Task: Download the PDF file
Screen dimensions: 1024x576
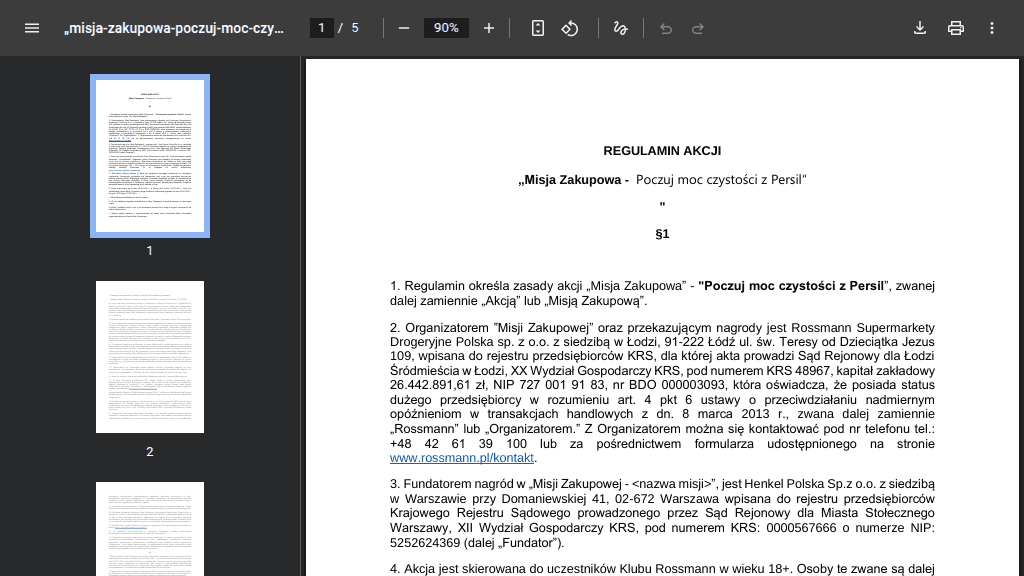Action: point(920,28)
